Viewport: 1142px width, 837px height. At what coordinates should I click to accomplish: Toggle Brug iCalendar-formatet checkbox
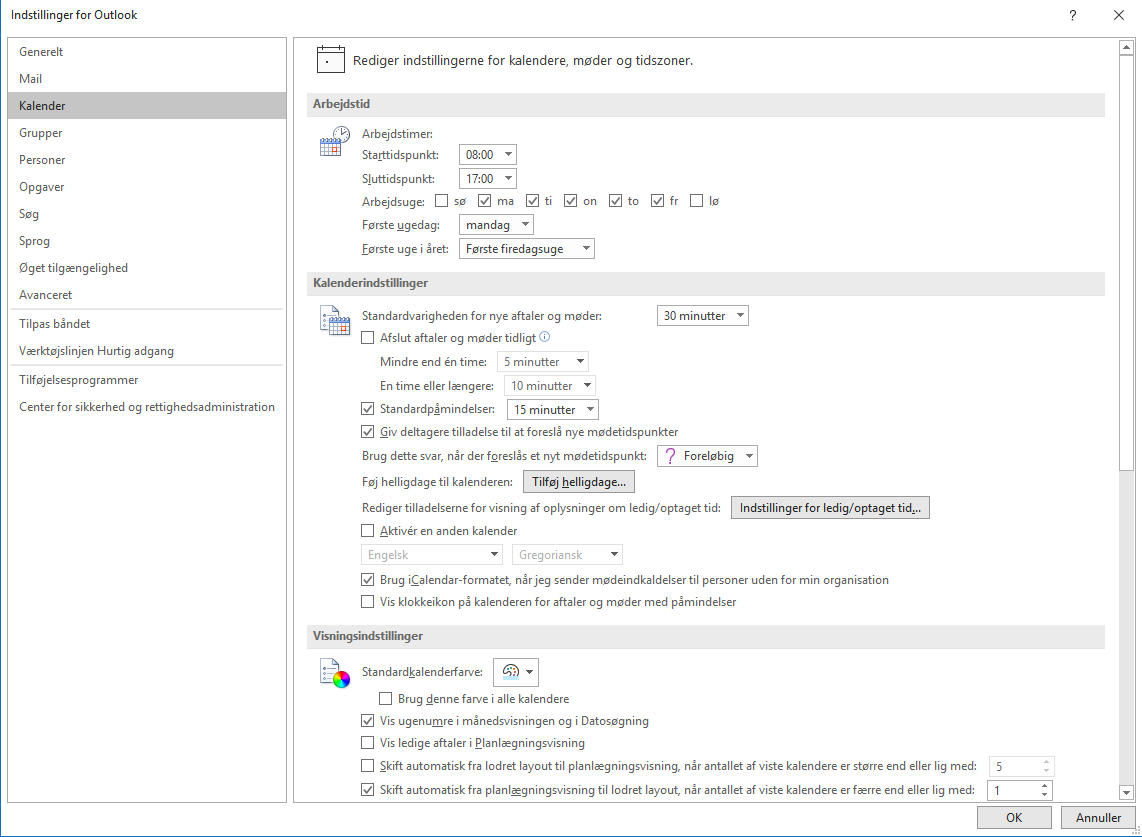(368, 580)
